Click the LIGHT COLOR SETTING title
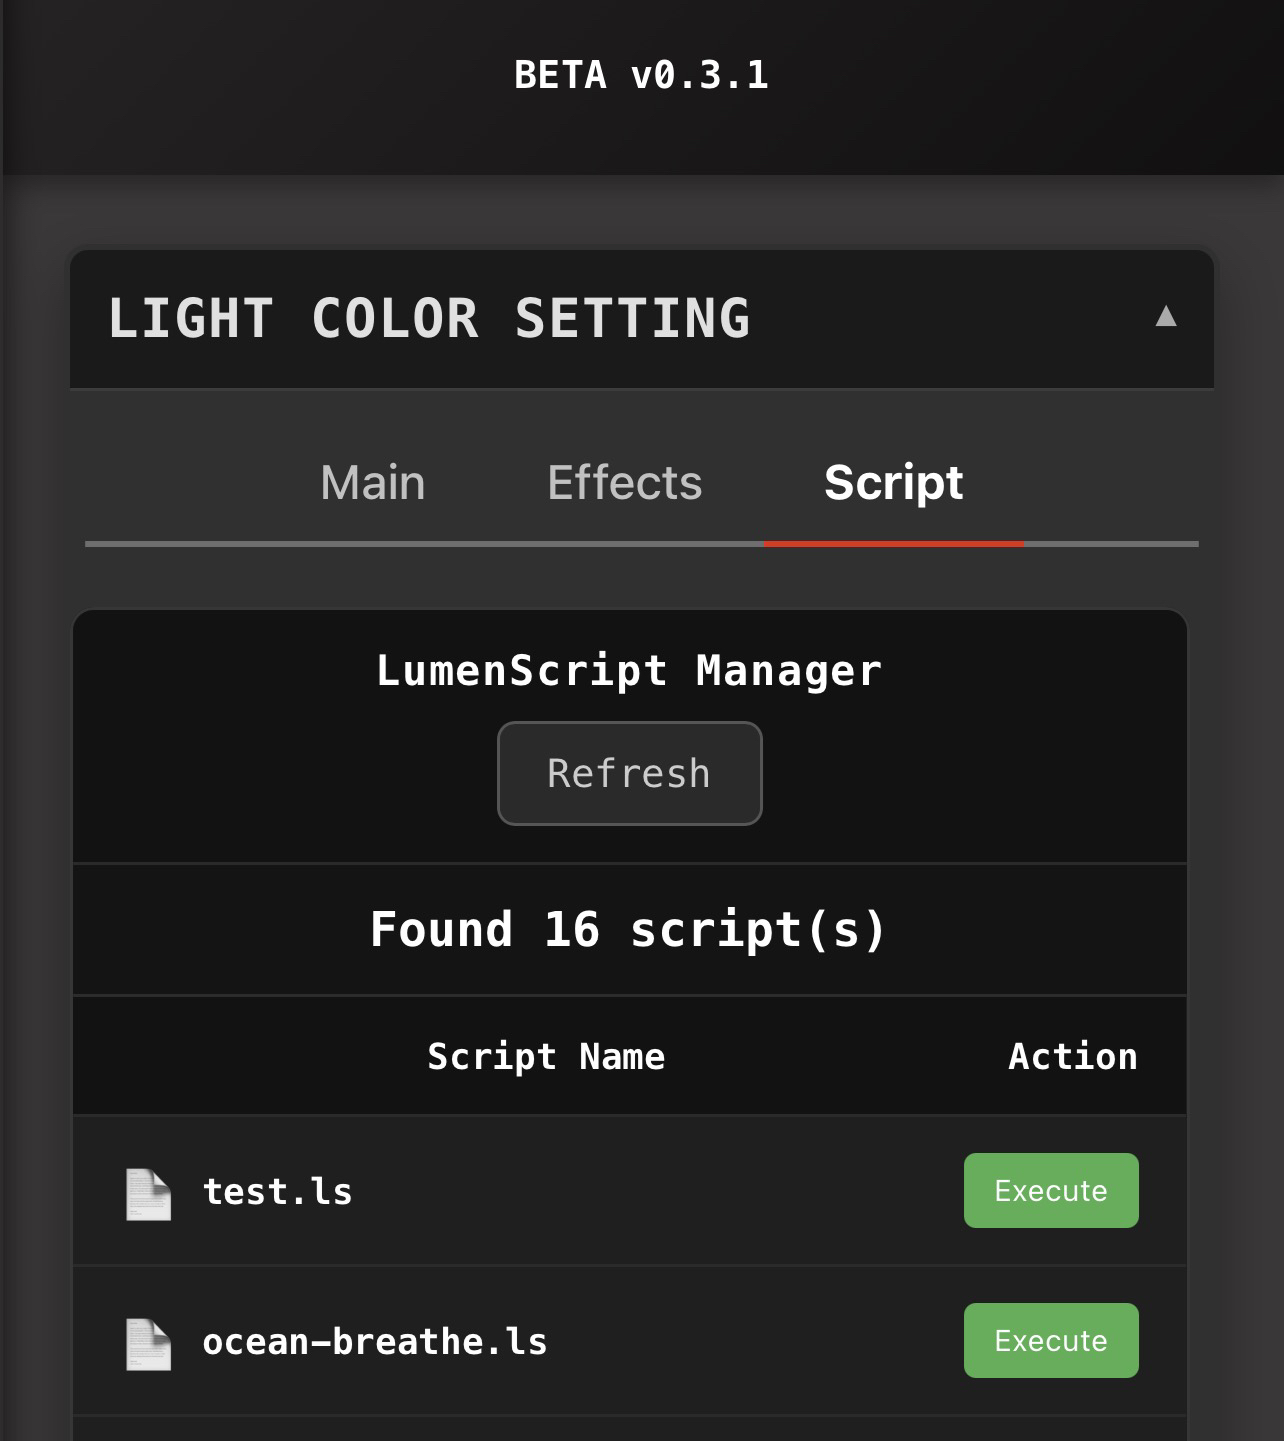 (430, 319)
